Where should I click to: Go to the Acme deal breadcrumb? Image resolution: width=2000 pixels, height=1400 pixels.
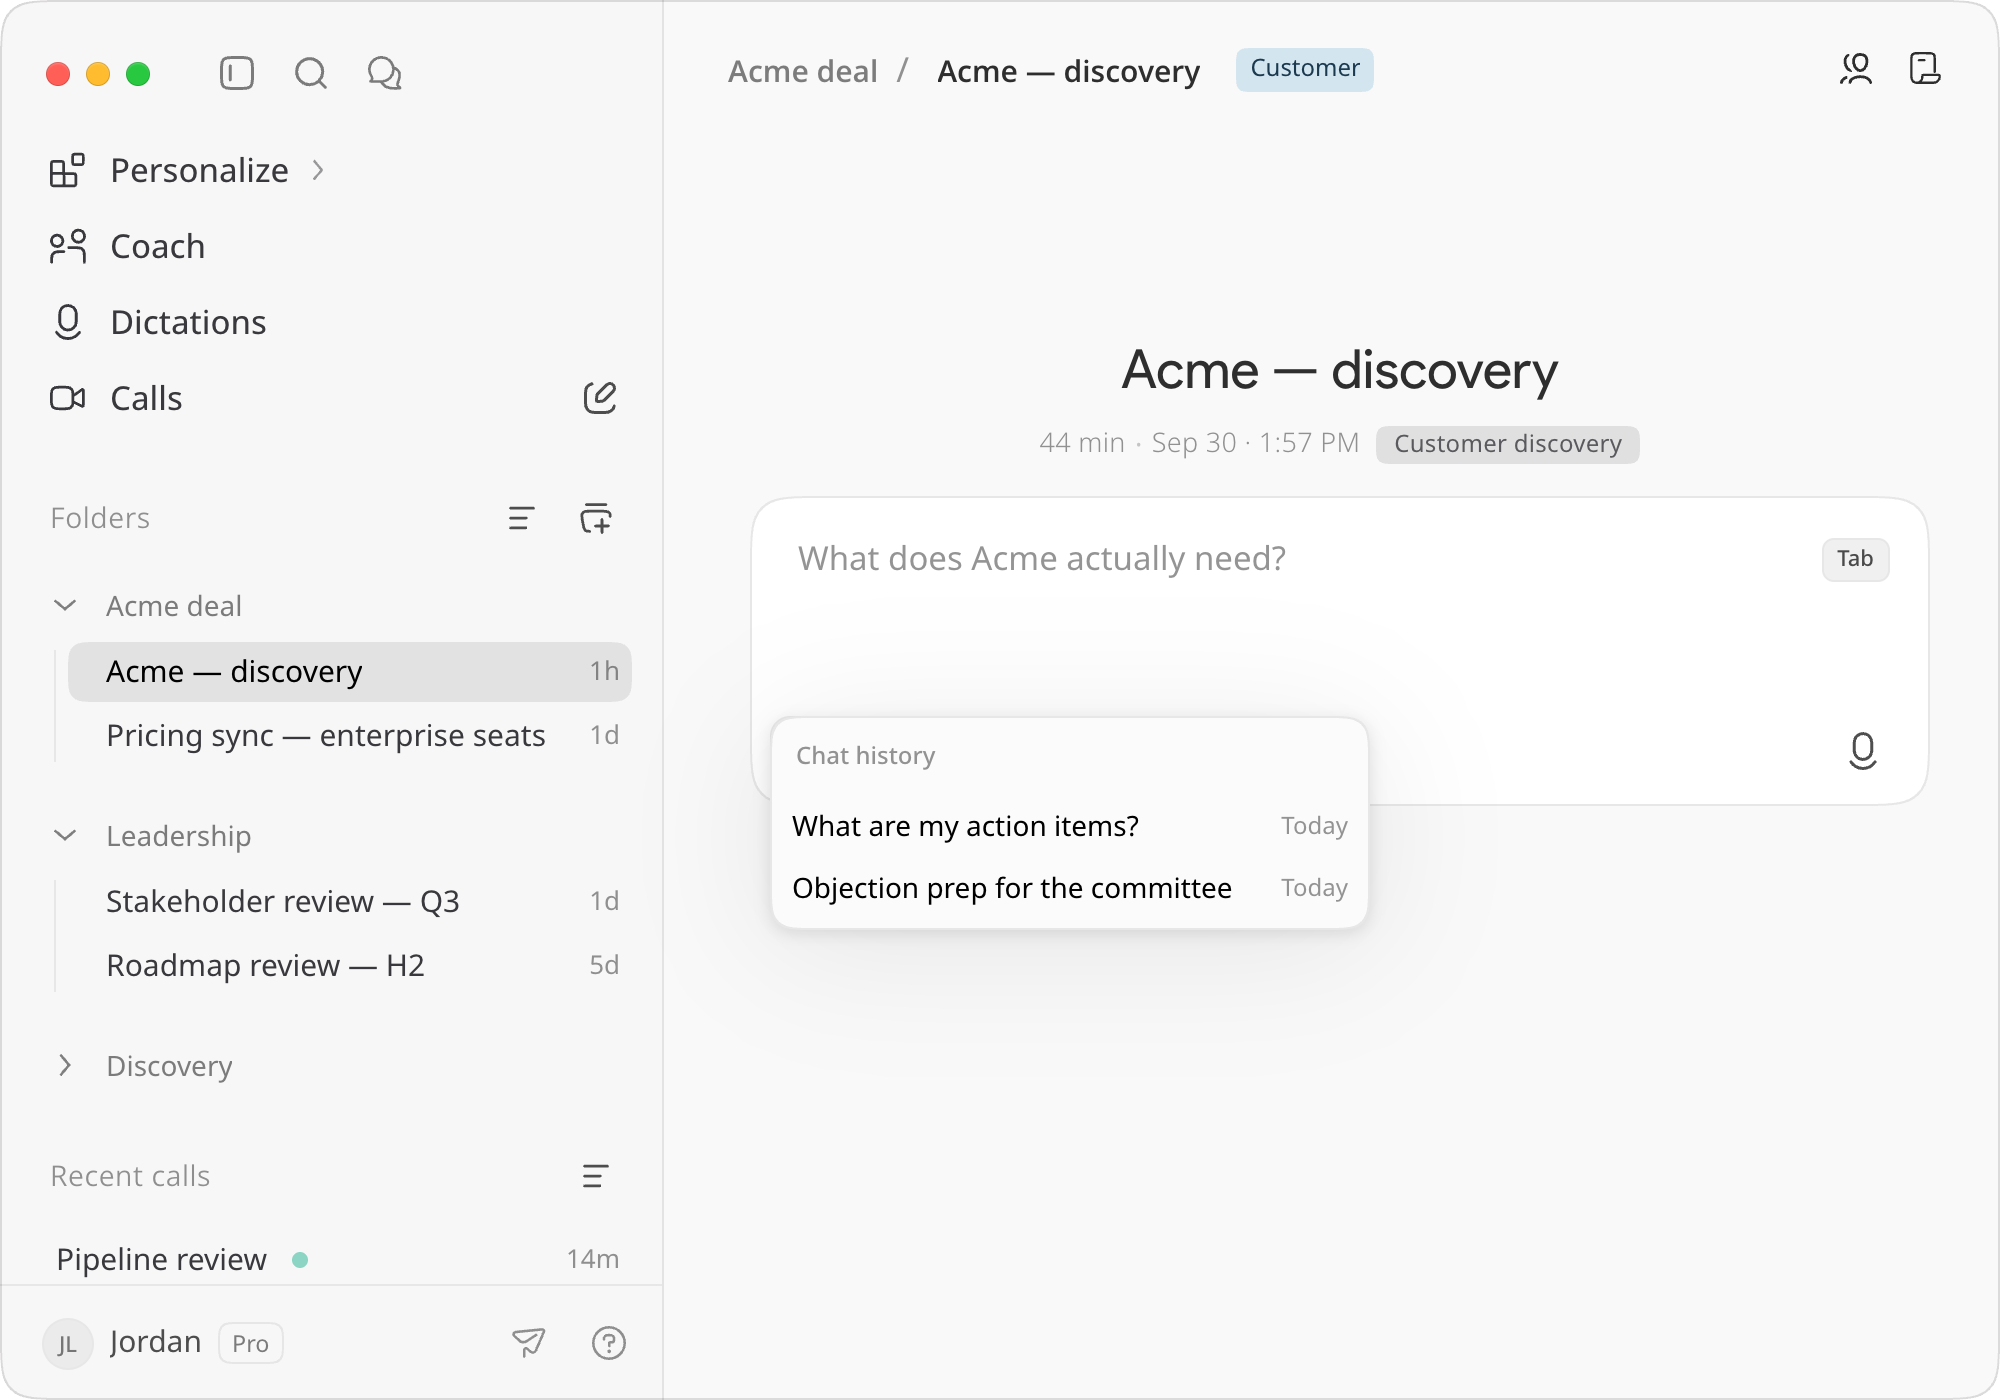(x=803, y=71)
